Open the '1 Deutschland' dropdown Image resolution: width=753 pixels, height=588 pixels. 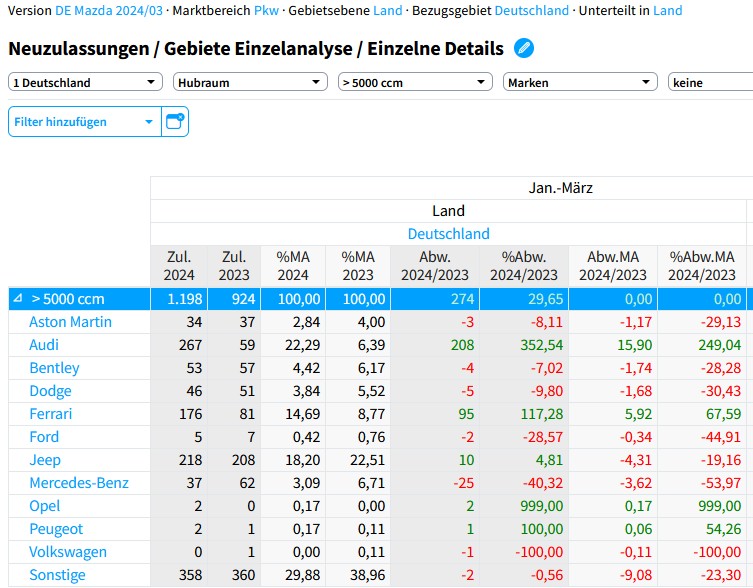84,83
